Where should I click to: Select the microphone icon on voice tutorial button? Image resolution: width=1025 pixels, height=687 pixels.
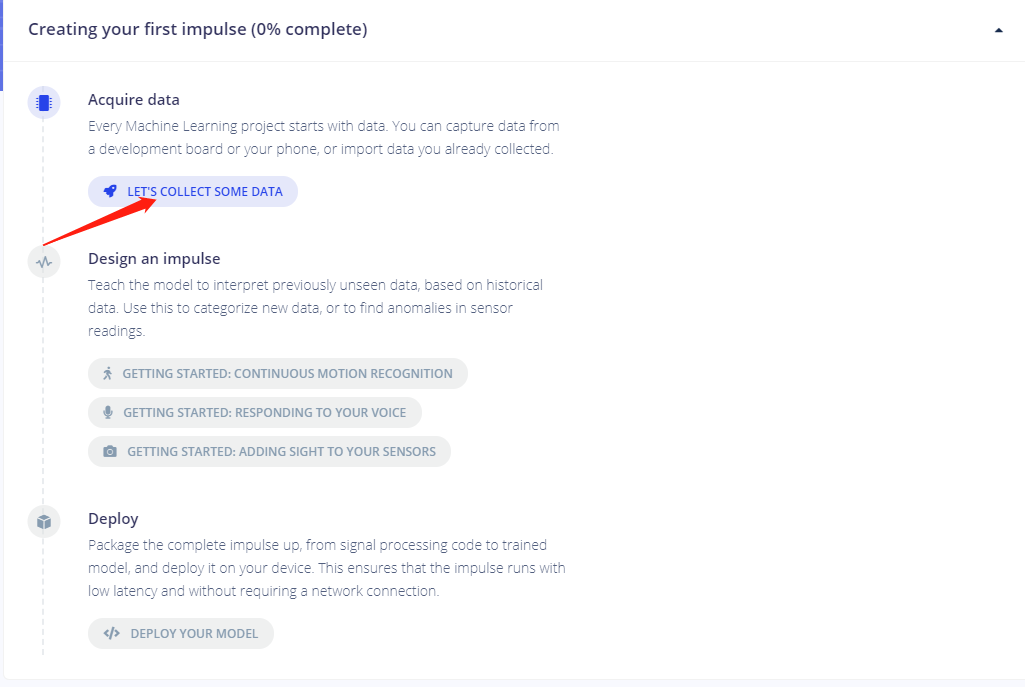coord(110,412)
